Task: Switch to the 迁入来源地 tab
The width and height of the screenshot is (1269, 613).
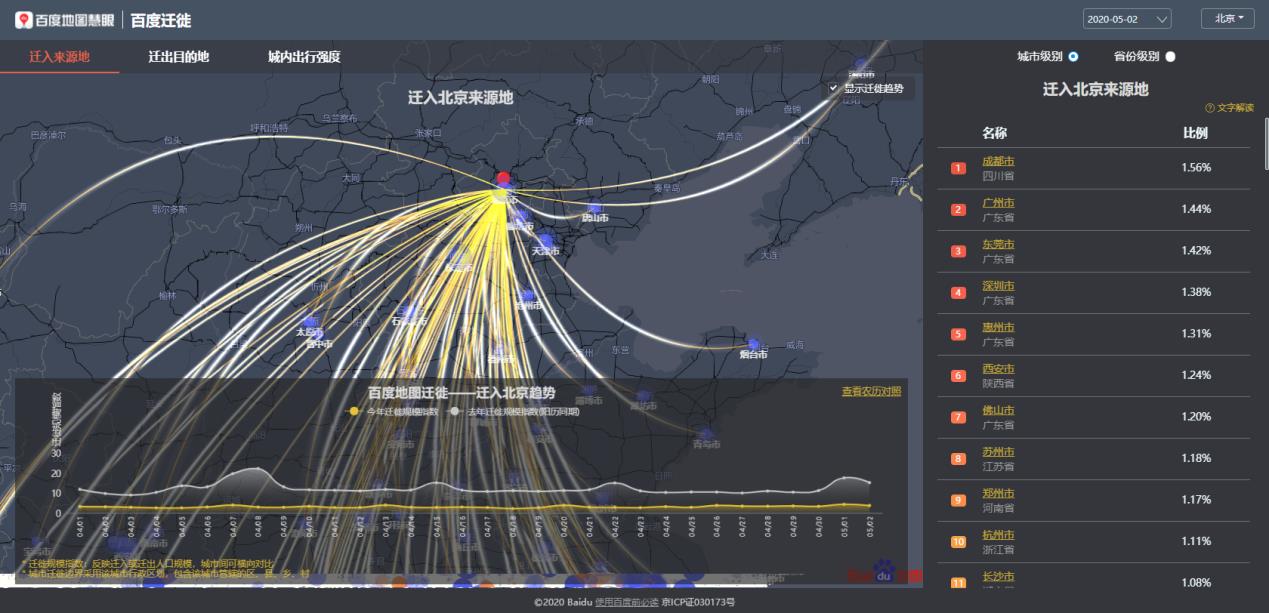Action: (59, 57)
